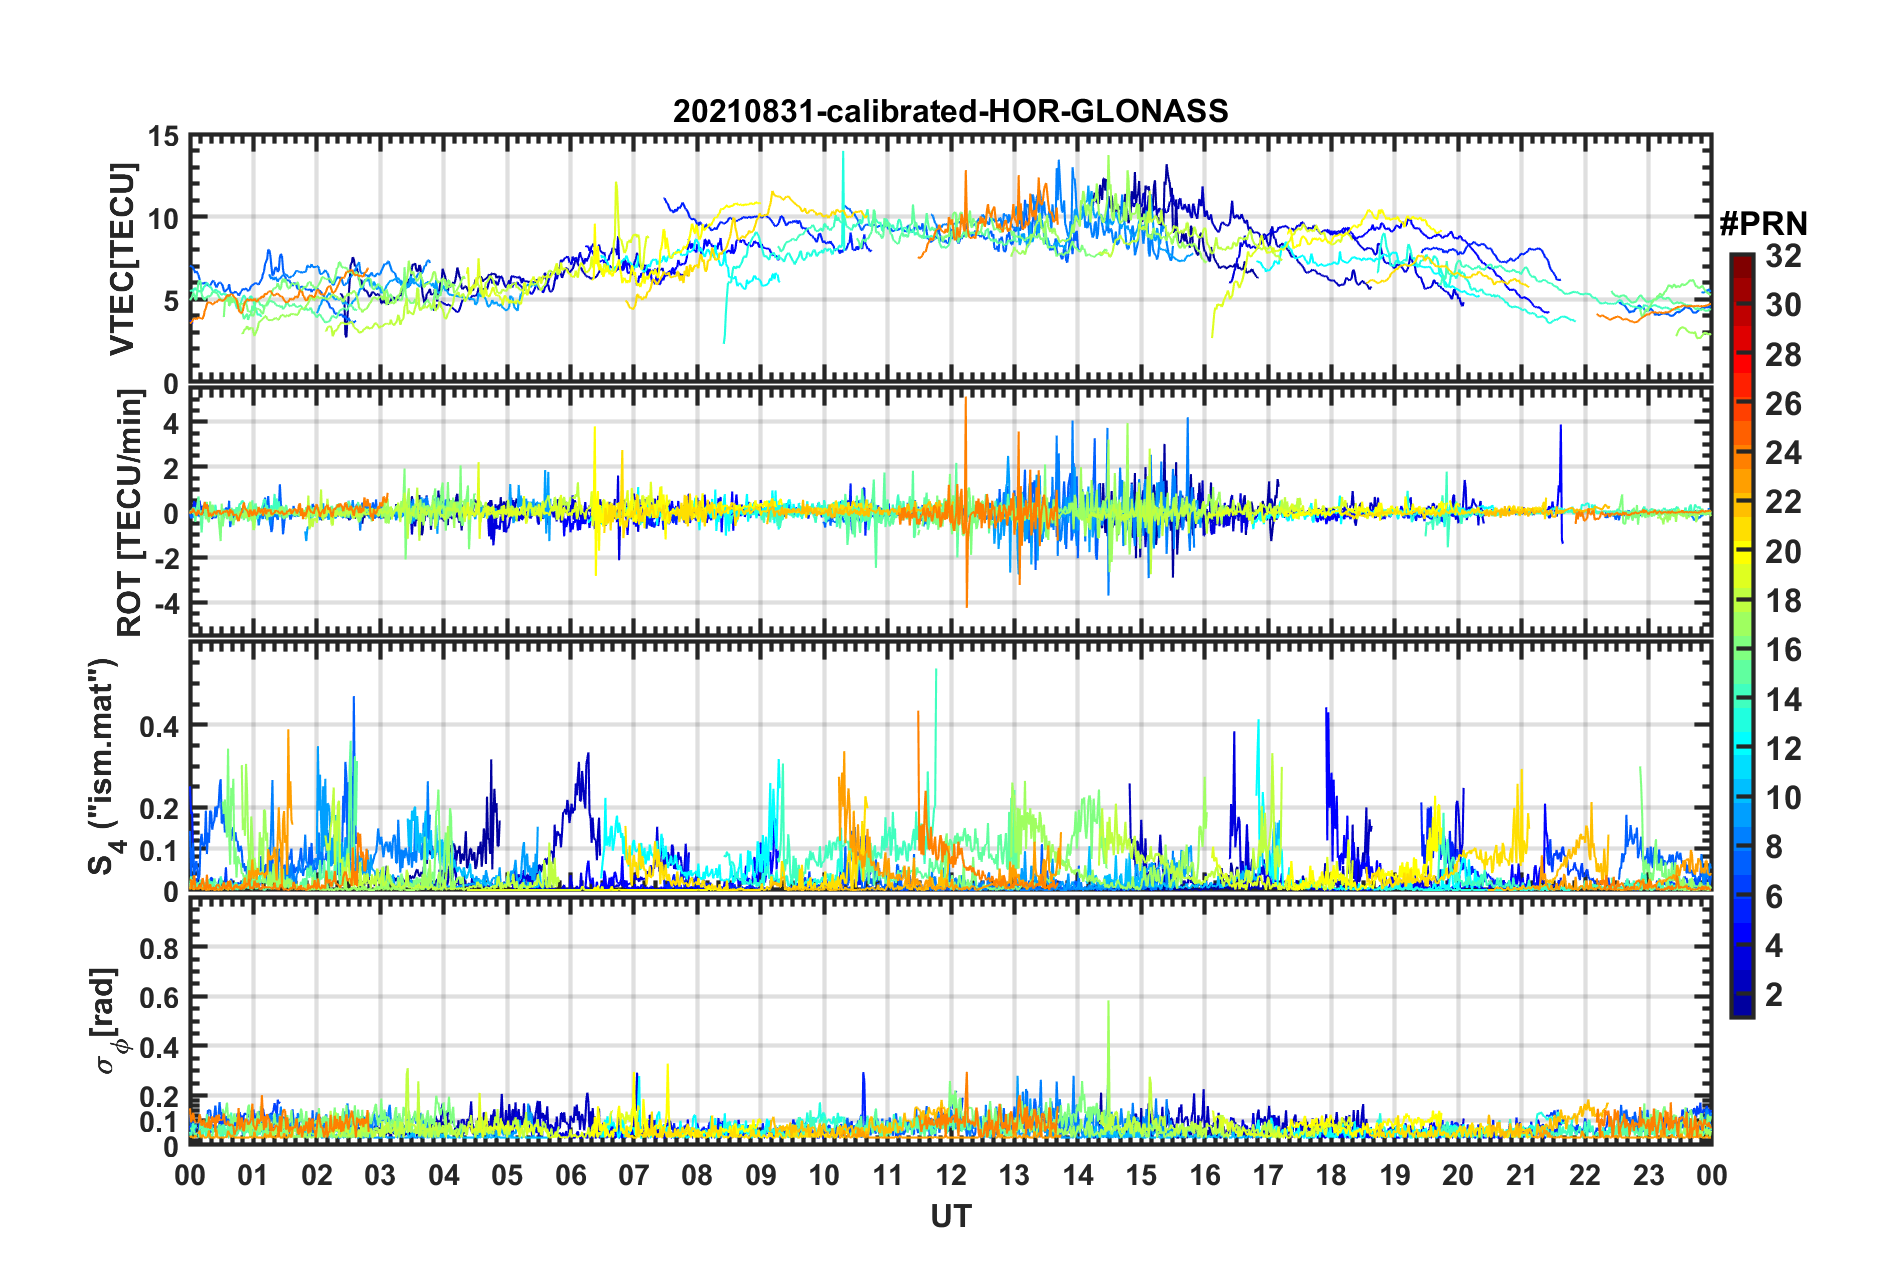Click the UT x-axis label

950,1216
